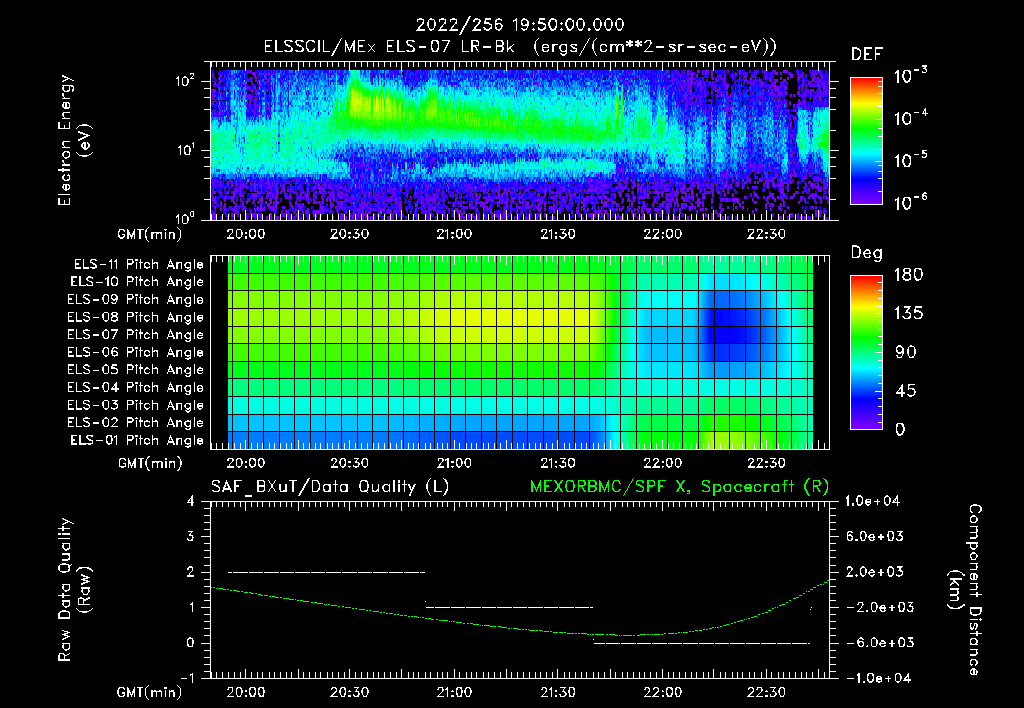This screenshot has width=1024, height=708.
Task: Click the ELS-08 Pitch Angle row label
Action: (136, 317)
